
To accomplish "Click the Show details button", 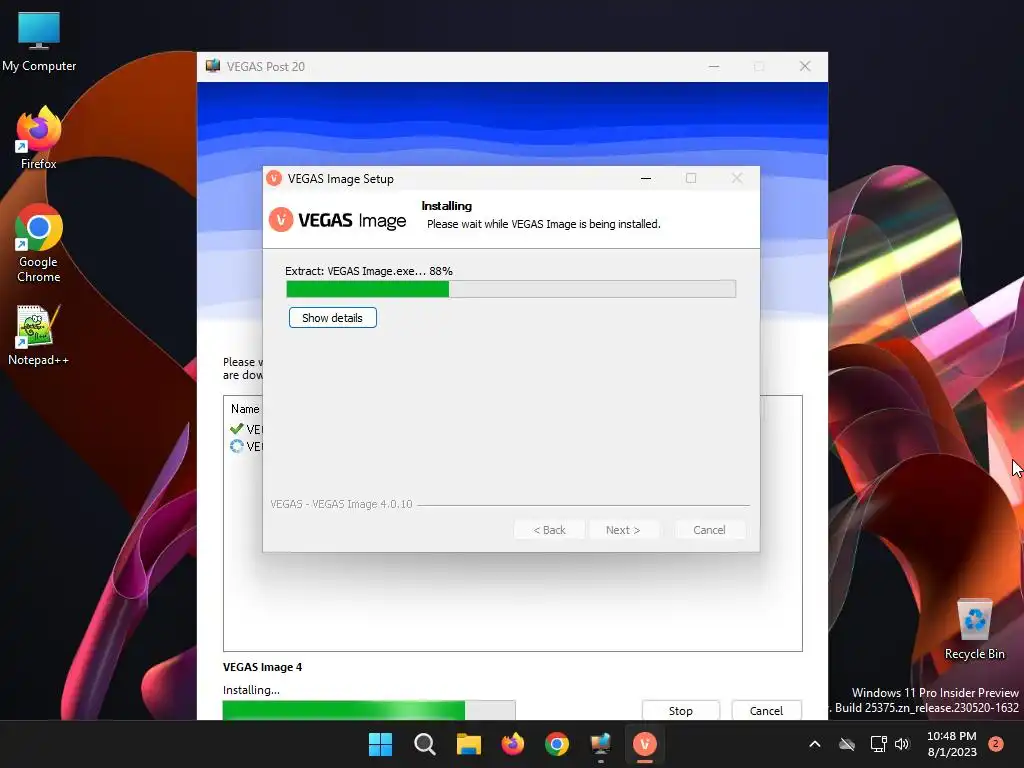I will tap(332, 318).
